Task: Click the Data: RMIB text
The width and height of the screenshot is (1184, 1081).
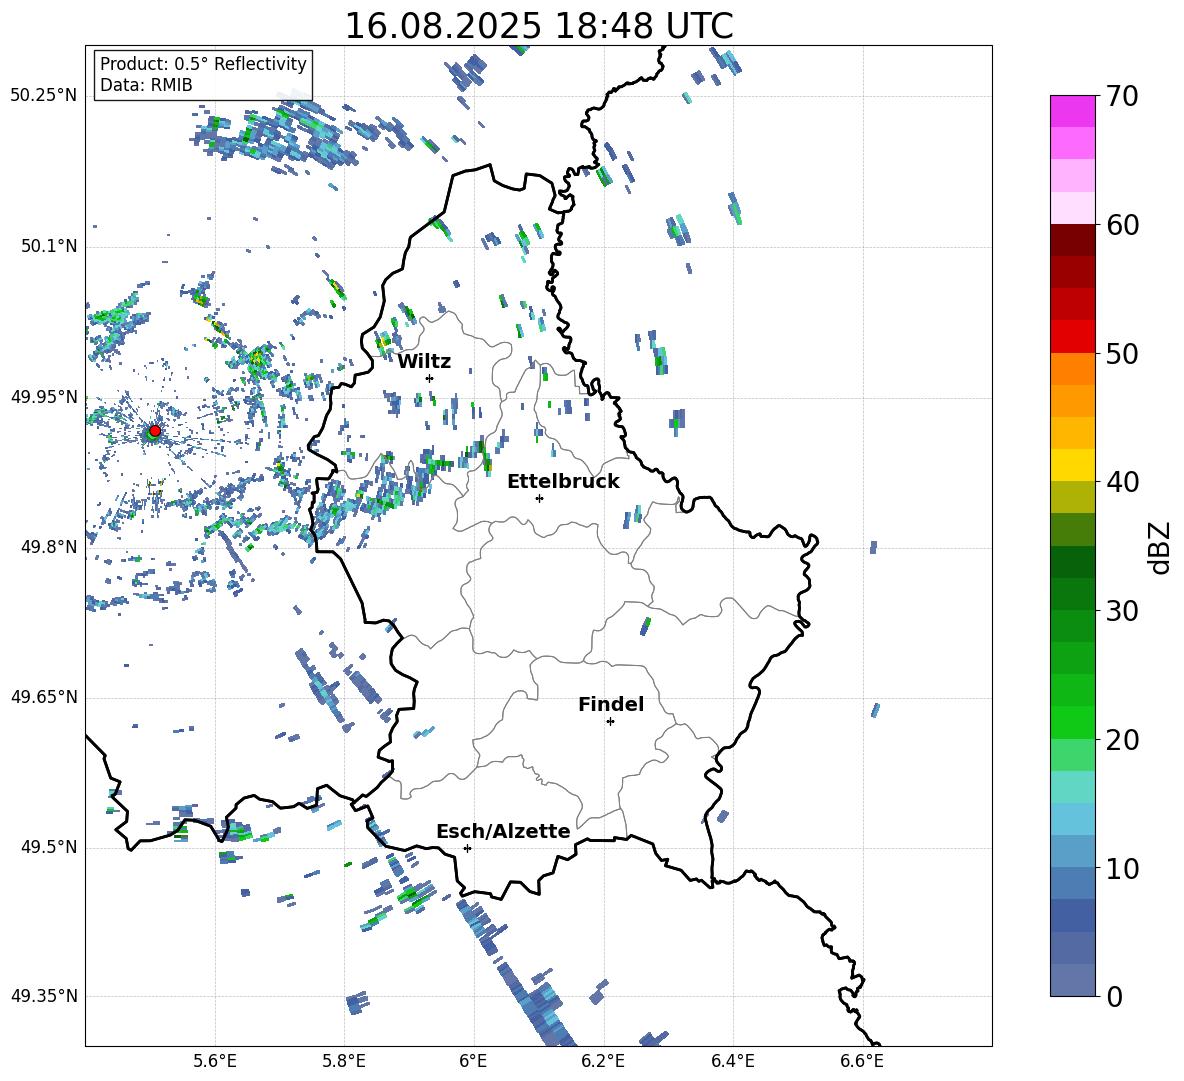Action: pyautogui.click(x=146, y=85)
